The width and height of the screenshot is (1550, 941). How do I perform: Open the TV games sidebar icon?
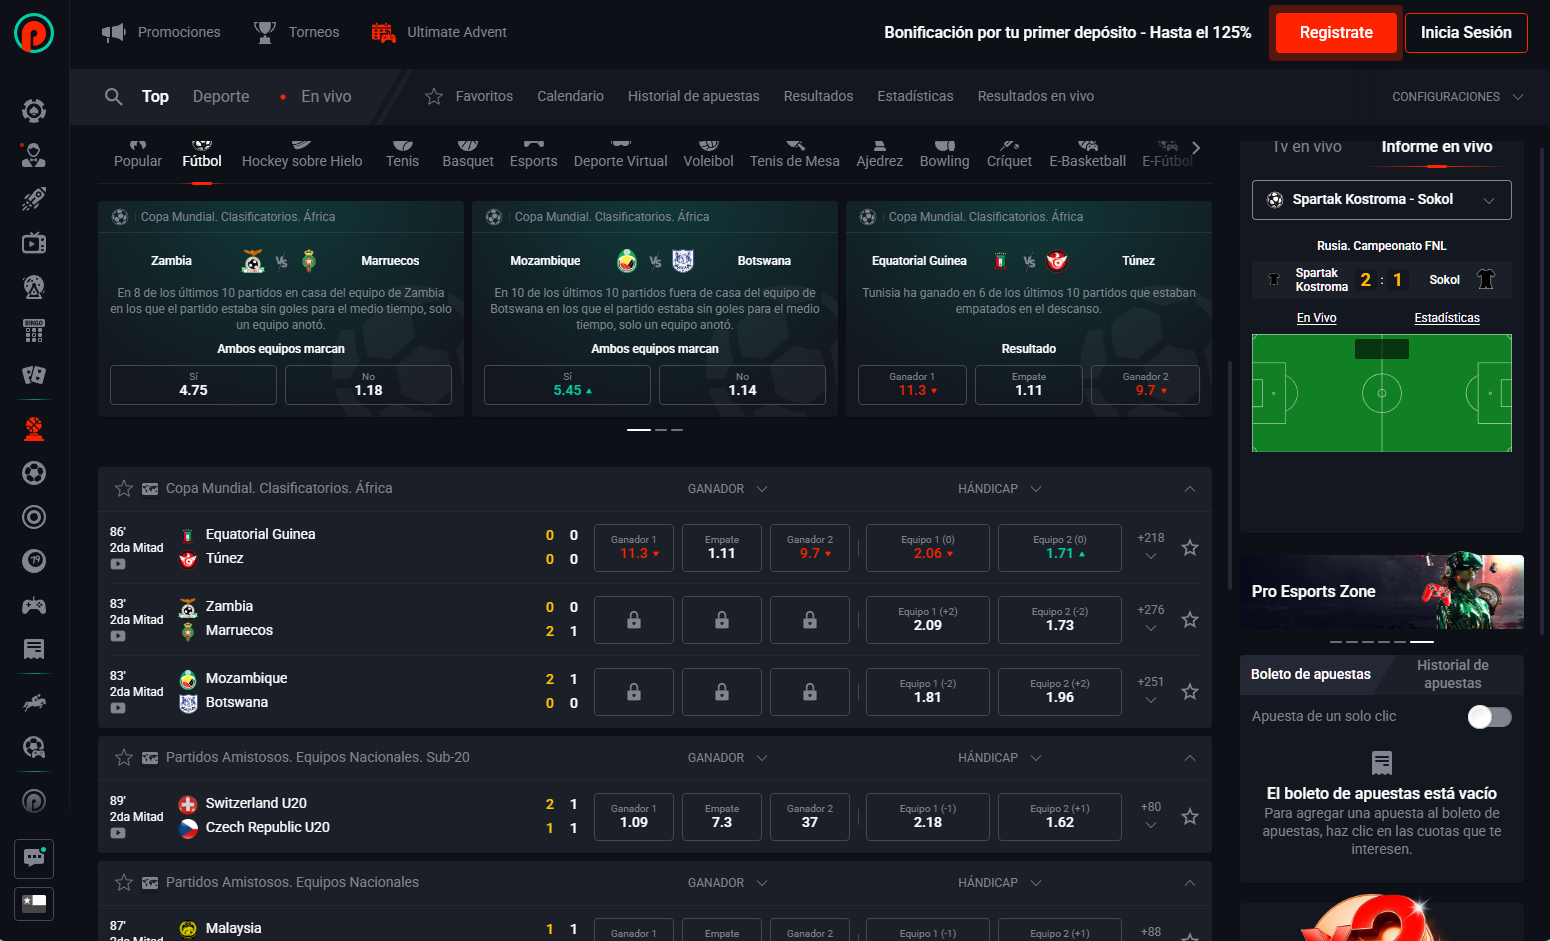pyautogui.click(x=34, y=242)
